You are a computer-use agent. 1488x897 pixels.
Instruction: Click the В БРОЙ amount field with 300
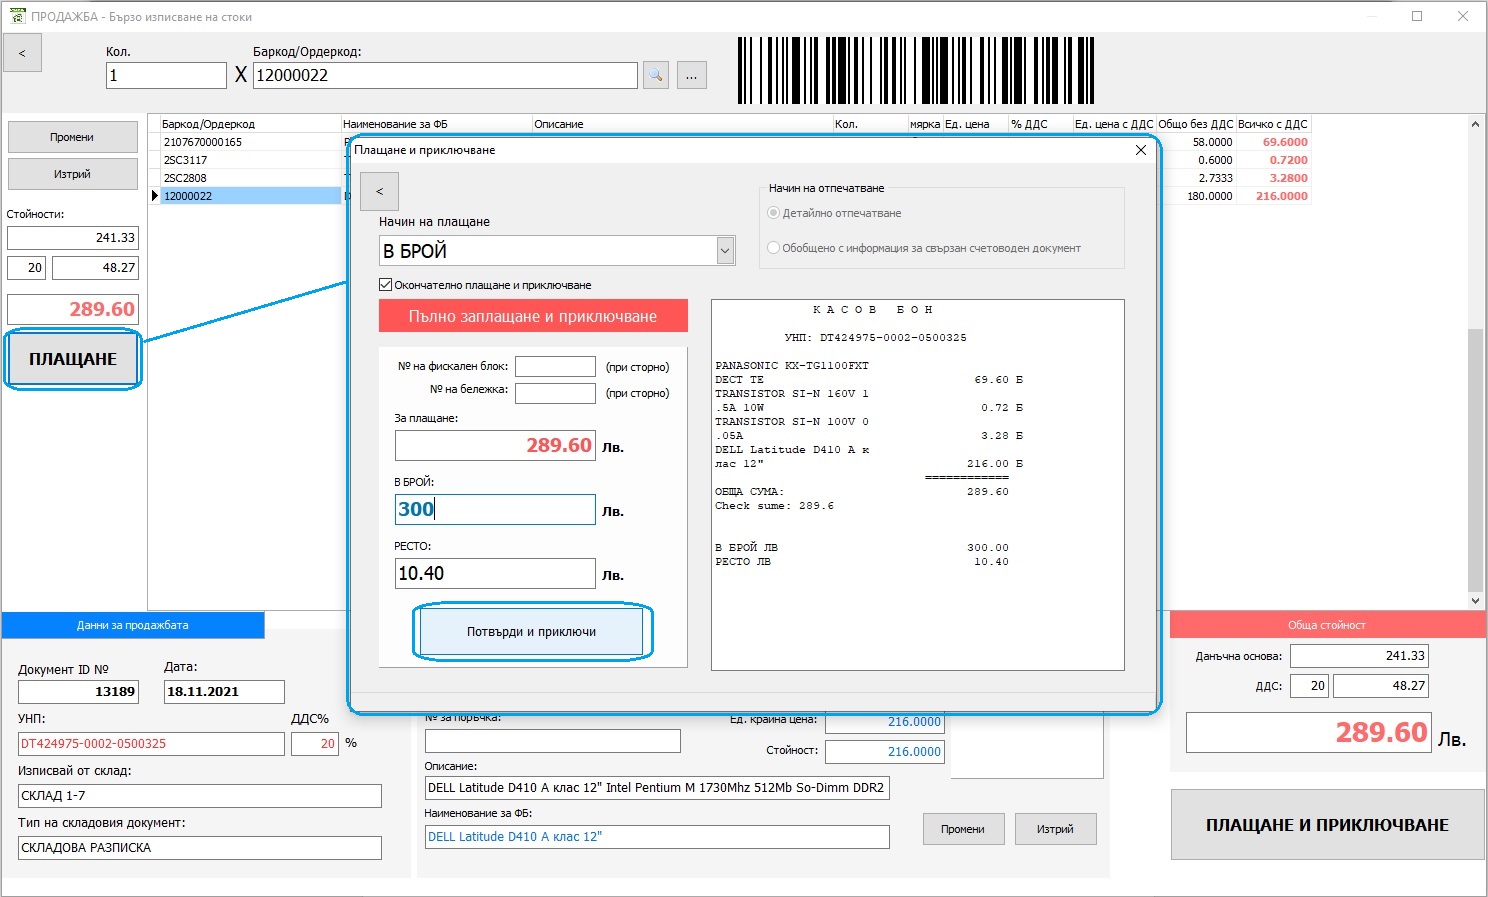point(495,509)
